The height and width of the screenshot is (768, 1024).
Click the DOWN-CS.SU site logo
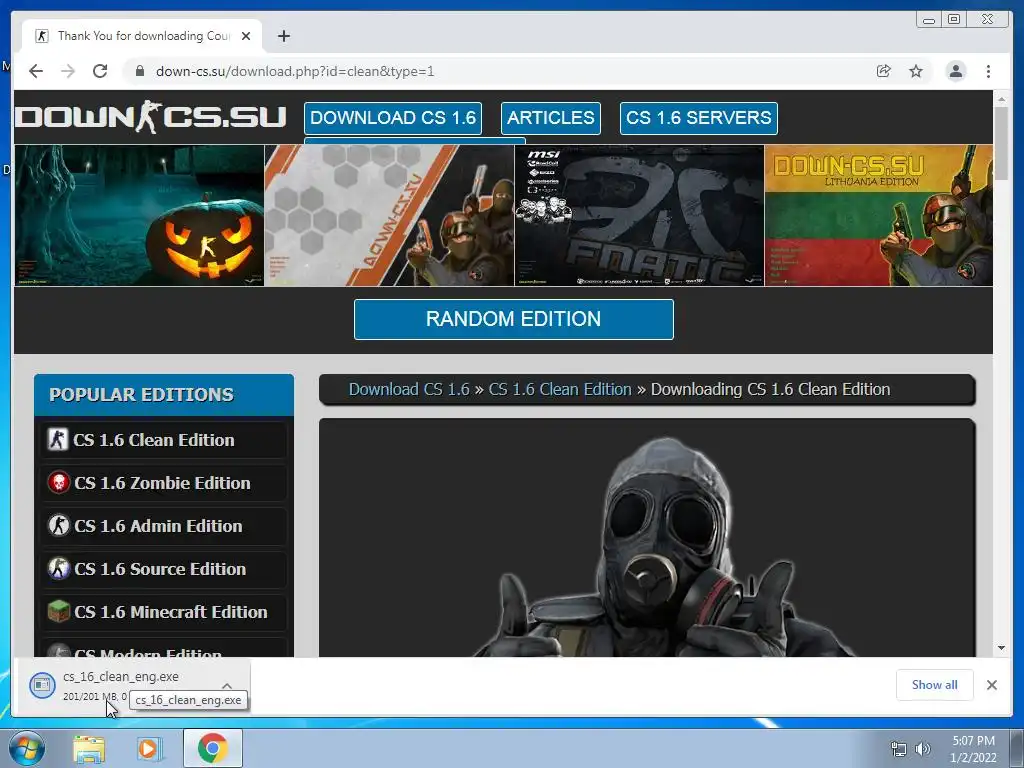(151, 118)
